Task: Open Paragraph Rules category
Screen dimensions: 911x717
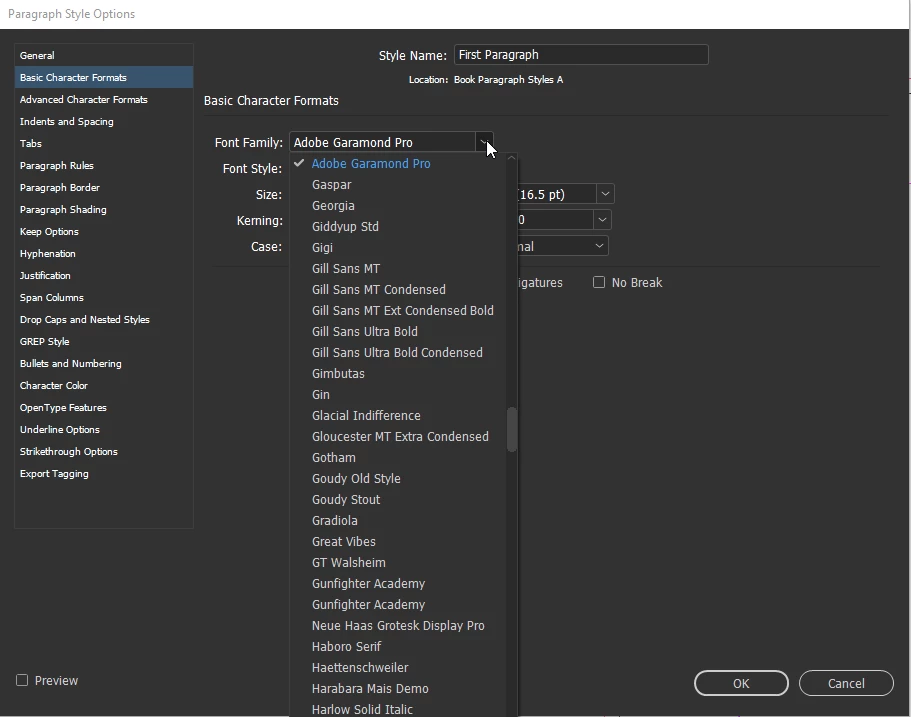Action: 103,166
